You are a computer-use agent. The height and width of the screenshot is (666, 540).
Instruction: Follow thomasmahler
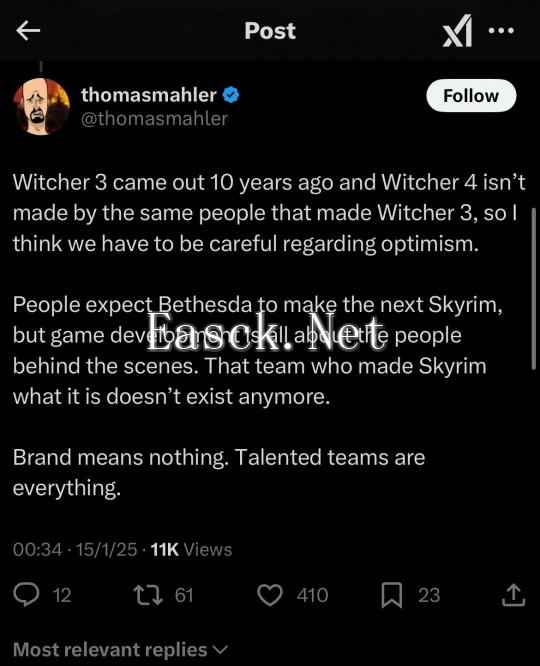[471, 96]
